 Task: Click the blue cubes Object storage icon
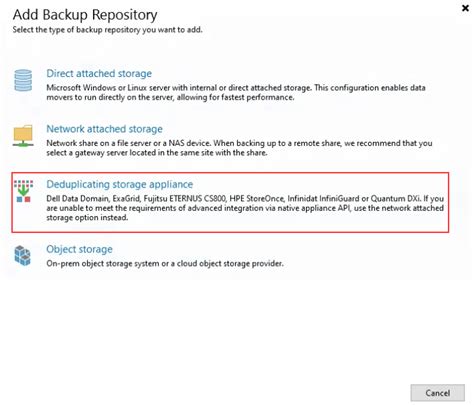[x=23, y=255]
